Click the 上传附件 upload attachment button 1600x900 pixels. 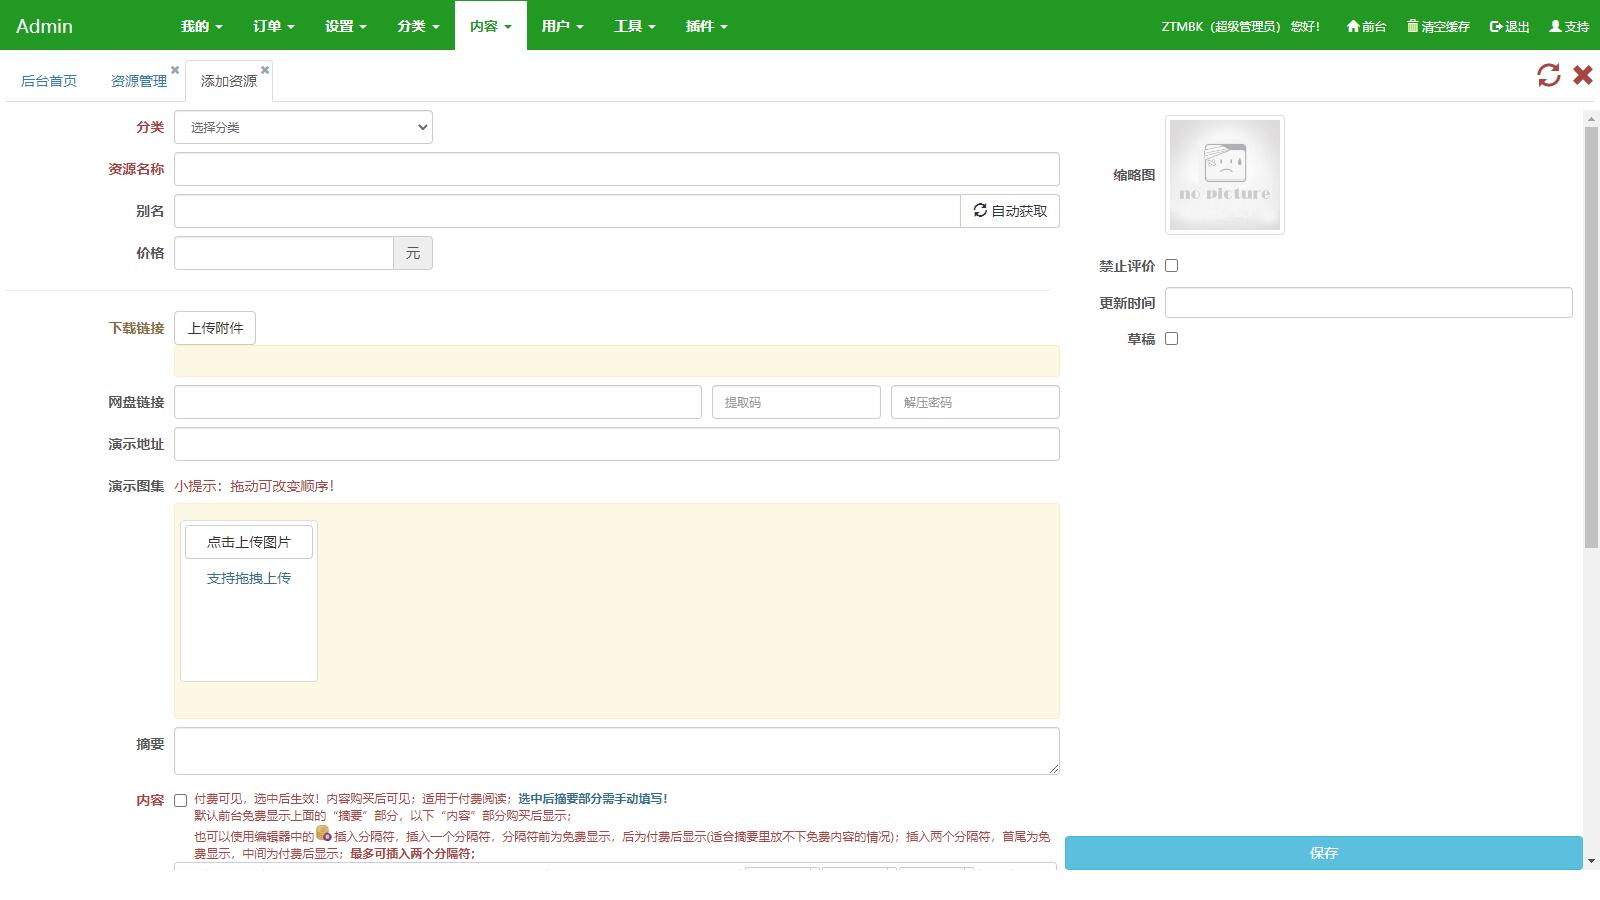[x=215, y=327]
